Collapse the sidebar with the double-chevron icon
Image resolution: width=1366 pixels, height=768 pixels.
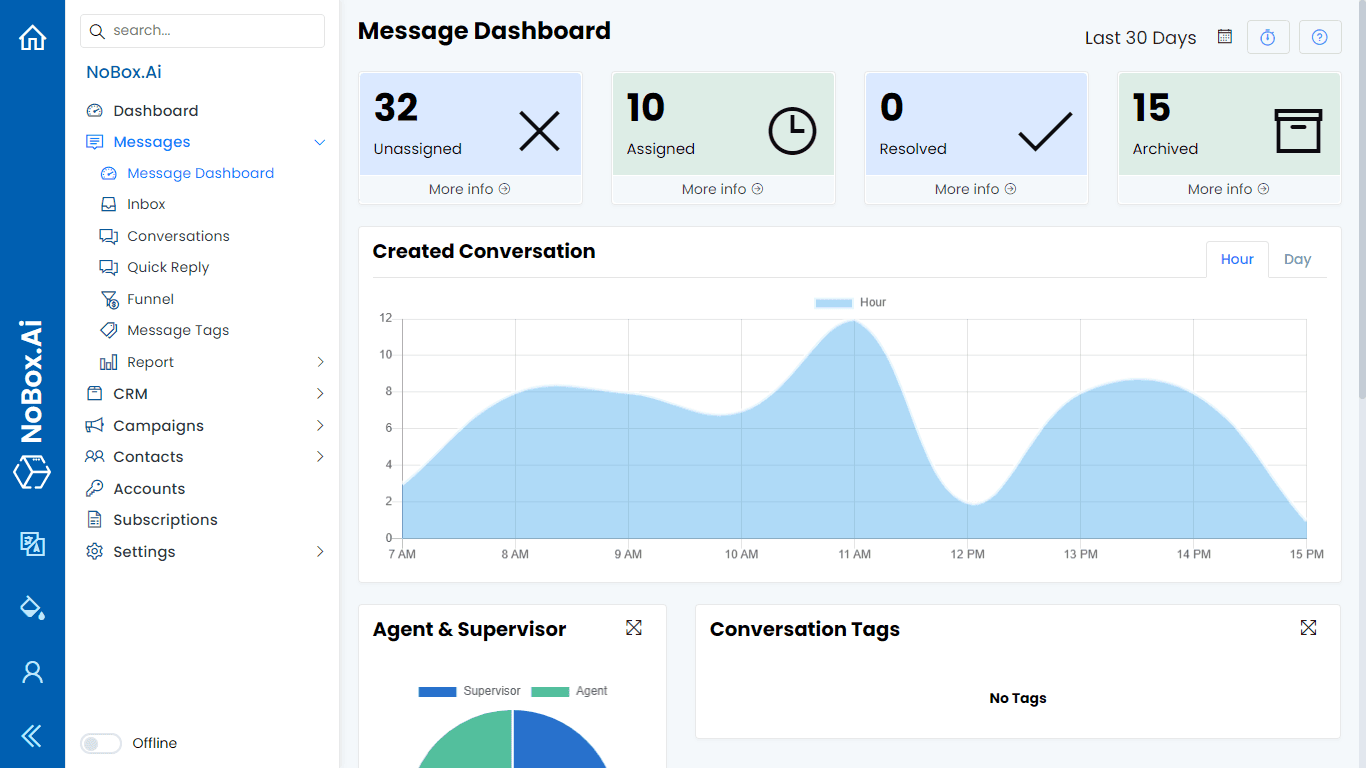[x=33, y=736]
